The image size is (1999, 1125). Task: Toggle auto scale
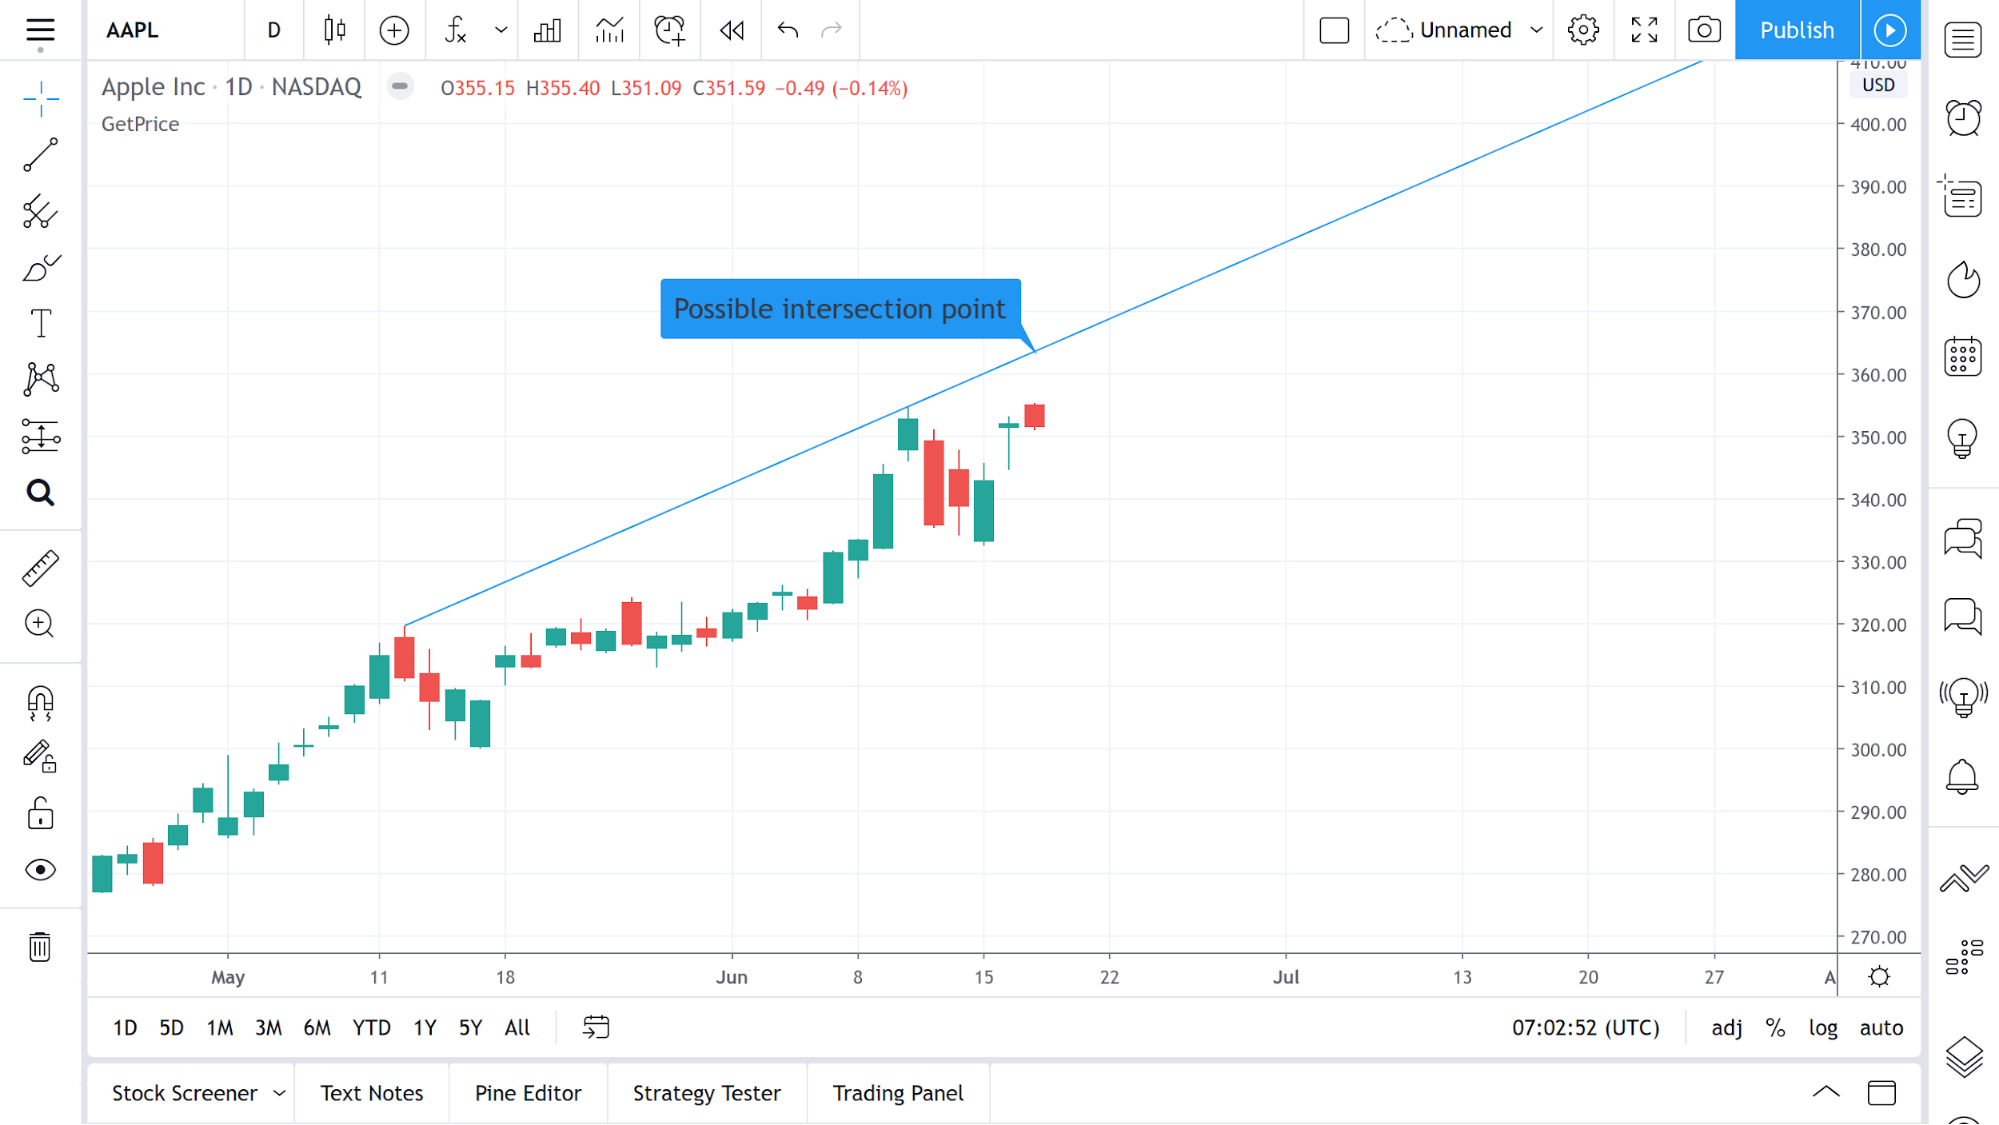pos(1881,1028)
